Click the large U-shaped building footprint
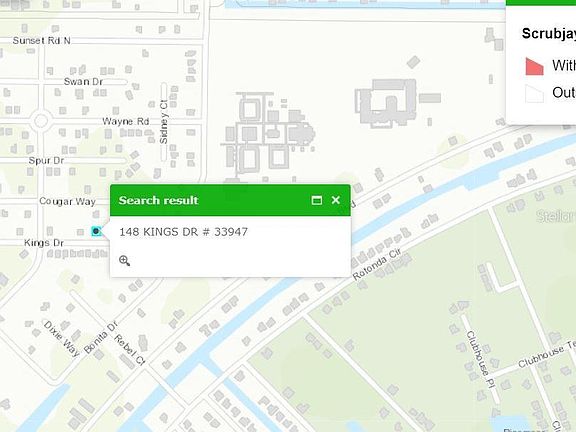Image resolution: width=576 pixels, height=432 pixels. click(386, 103)
